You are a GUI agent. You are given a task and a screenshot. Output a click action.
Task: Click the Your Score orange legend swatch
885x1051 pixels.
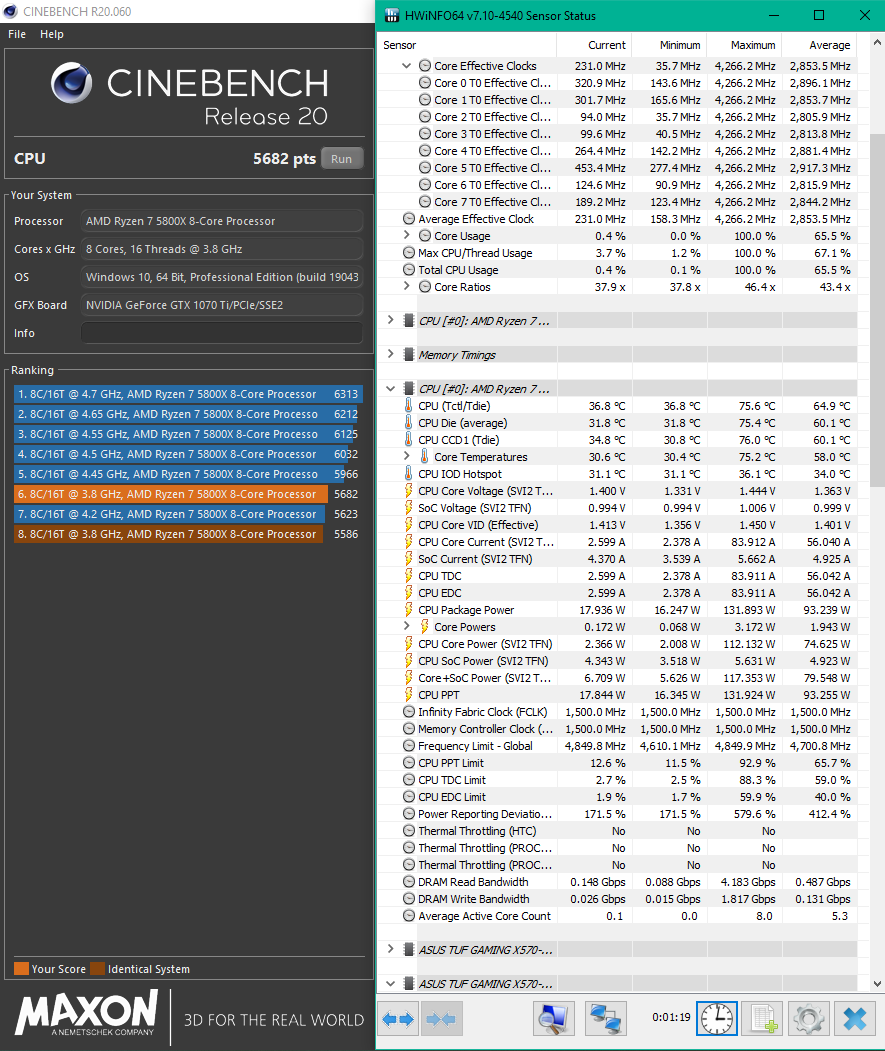pos(21,969)
